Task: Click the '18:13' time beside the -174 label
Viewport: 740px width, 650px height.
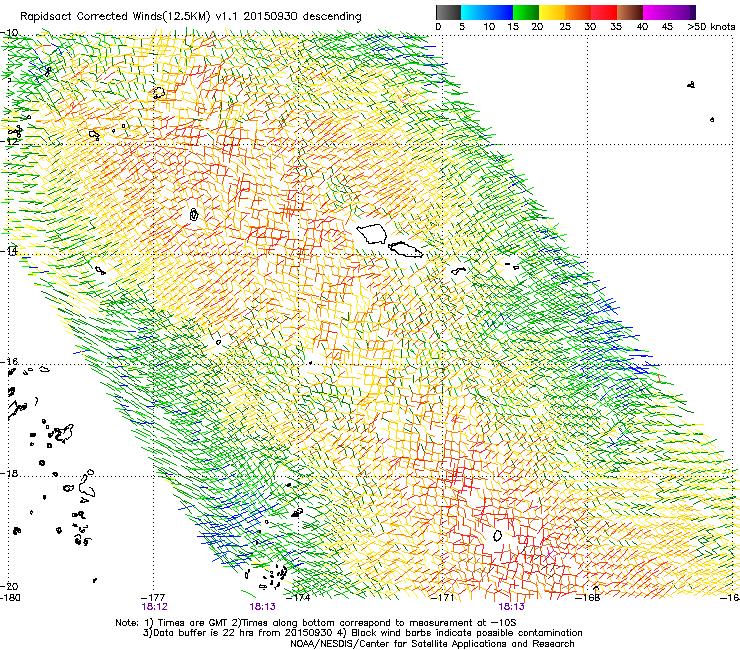Action: point(262,607)
